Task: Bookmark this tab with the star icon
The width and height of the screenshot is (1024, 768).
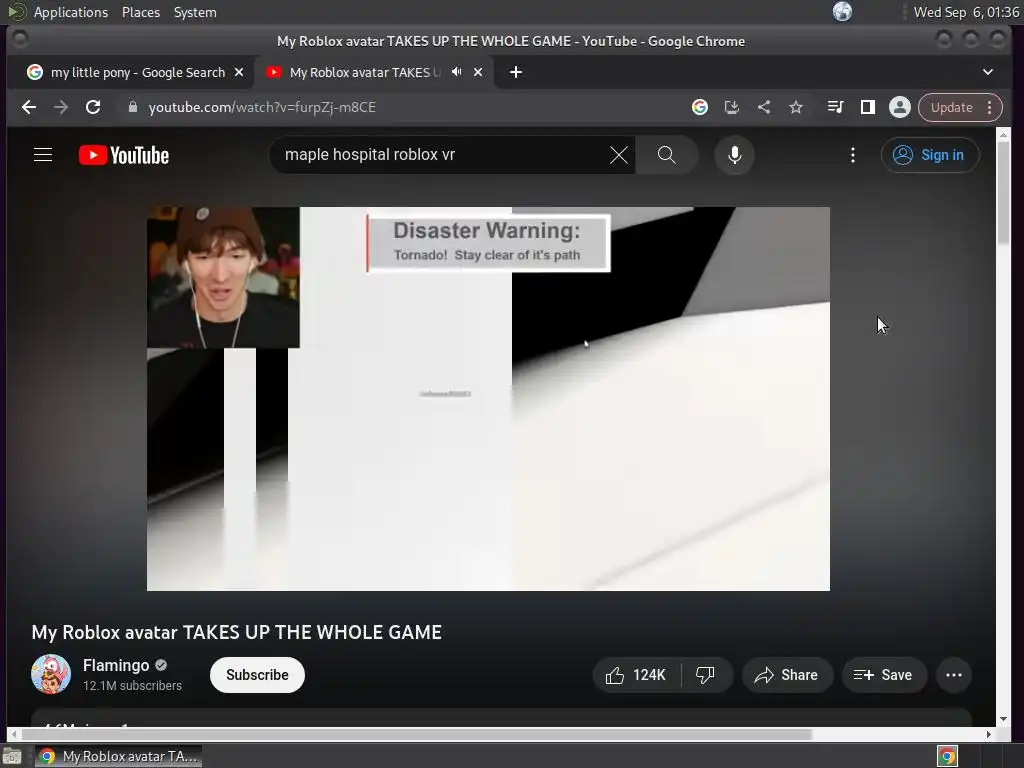Action: coord(795,107)
